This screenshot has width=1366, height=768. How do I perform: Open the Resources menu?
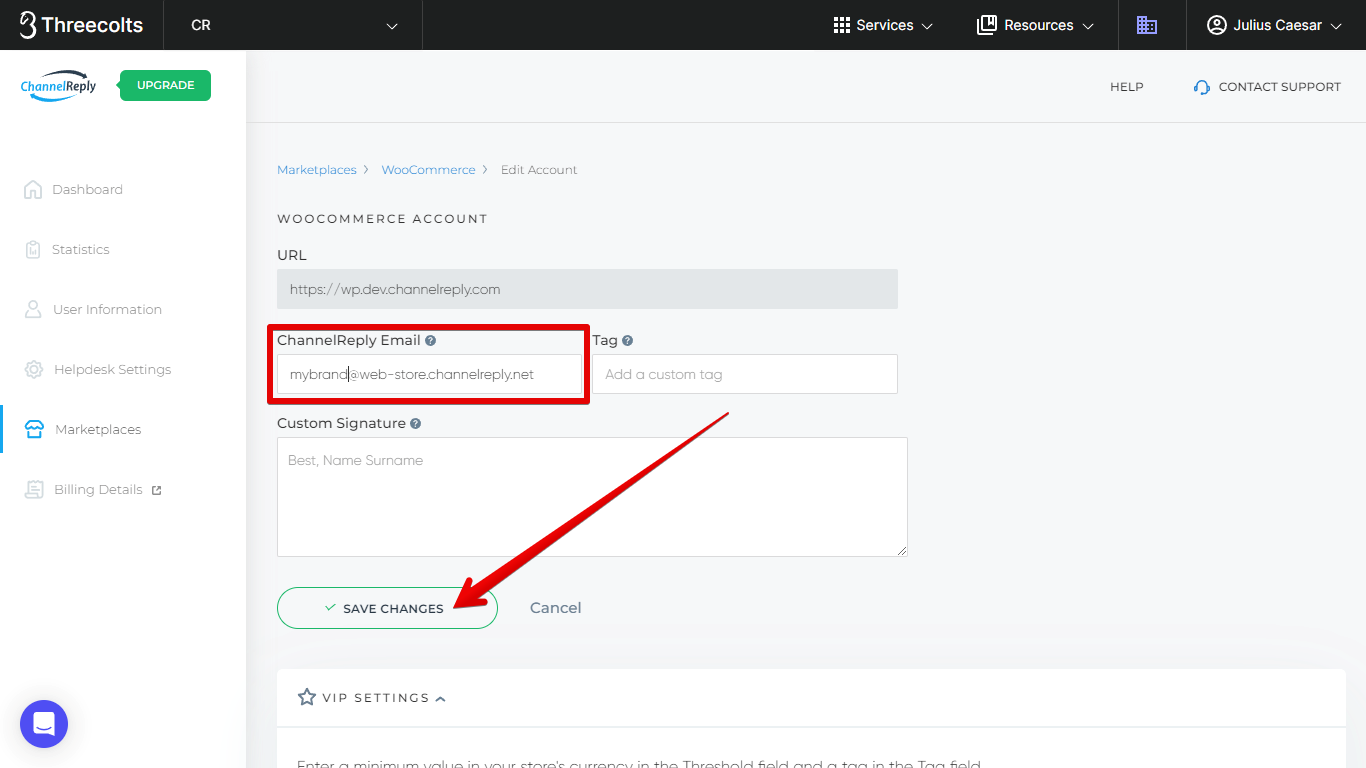(x=1035, y=25)
